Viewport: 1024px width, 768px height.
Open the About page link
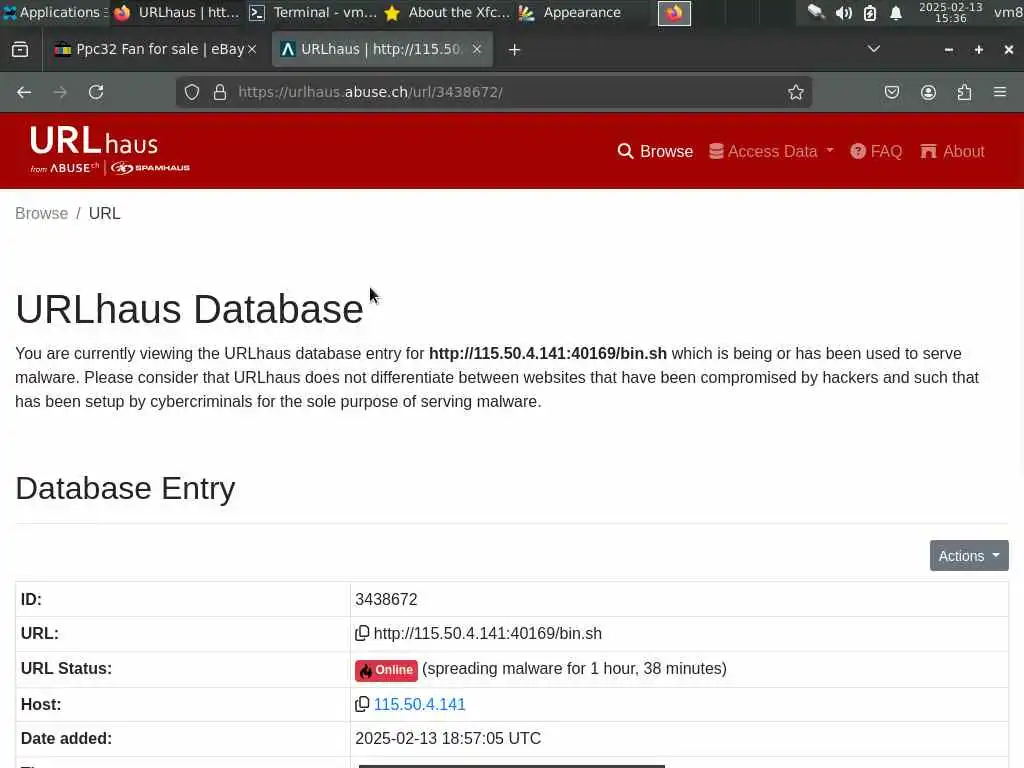tap(952, 152)
